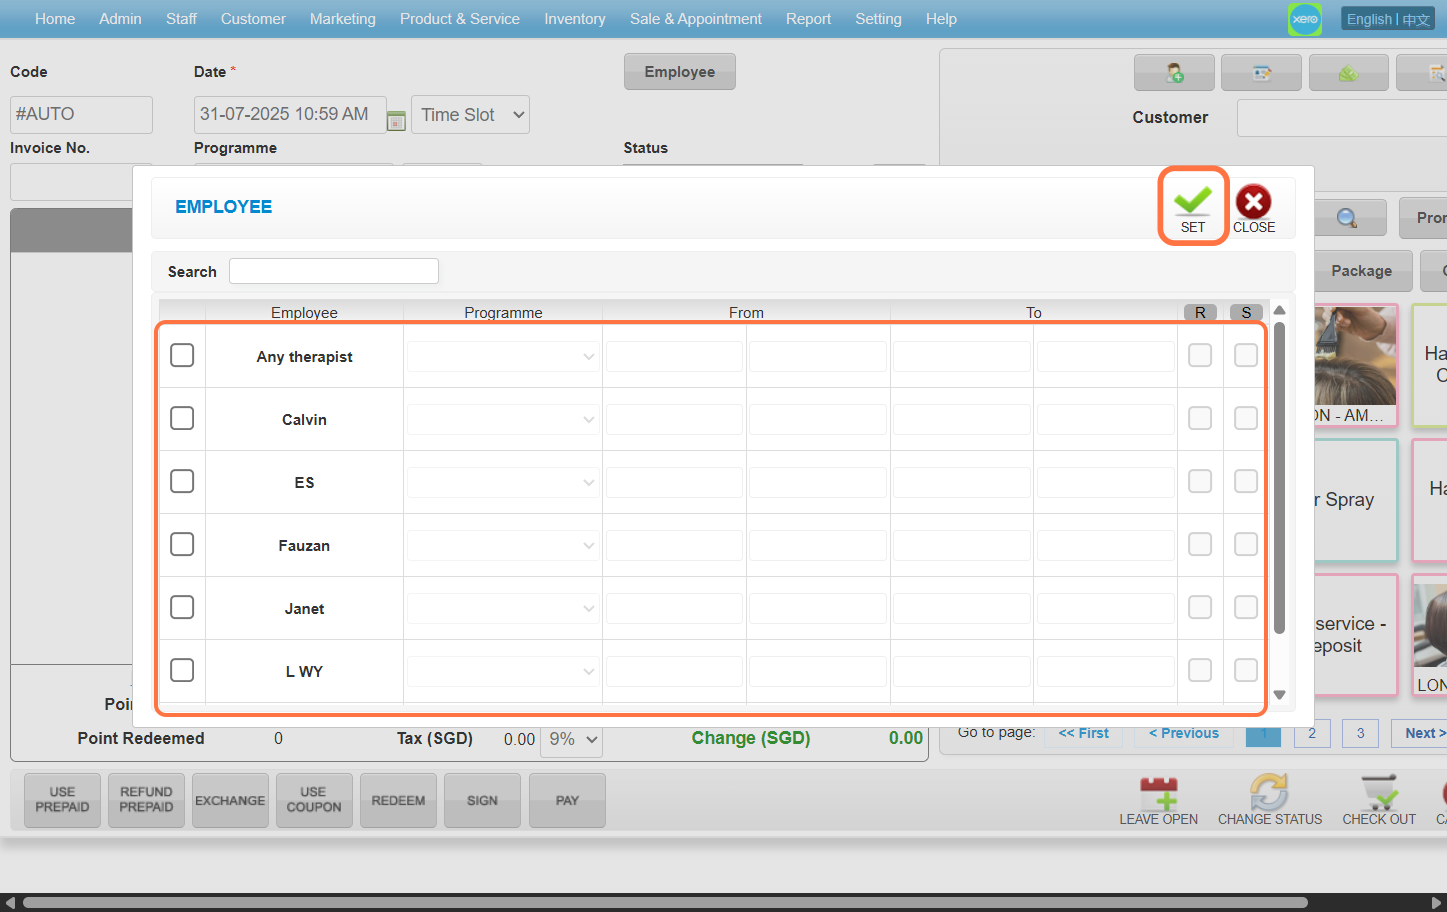Expand the 9% tax rate dropdown
The image size is (1447, 912).
tap(573, 740)
